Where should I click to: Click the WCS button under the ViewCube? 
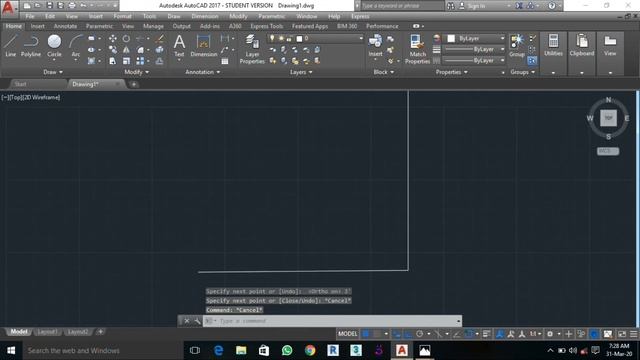[608, 151]
